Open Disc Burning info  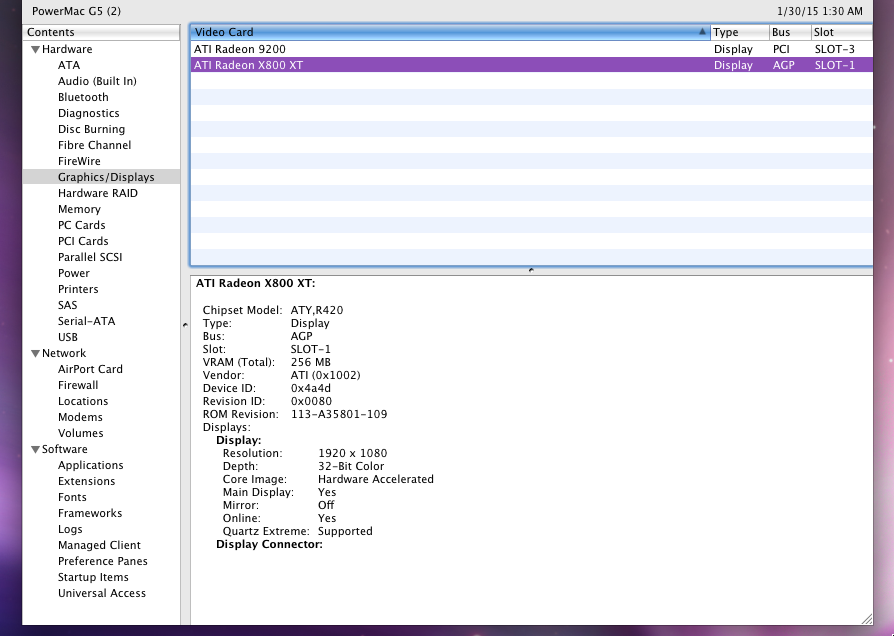pyautogui.click(x=91, y=129)
